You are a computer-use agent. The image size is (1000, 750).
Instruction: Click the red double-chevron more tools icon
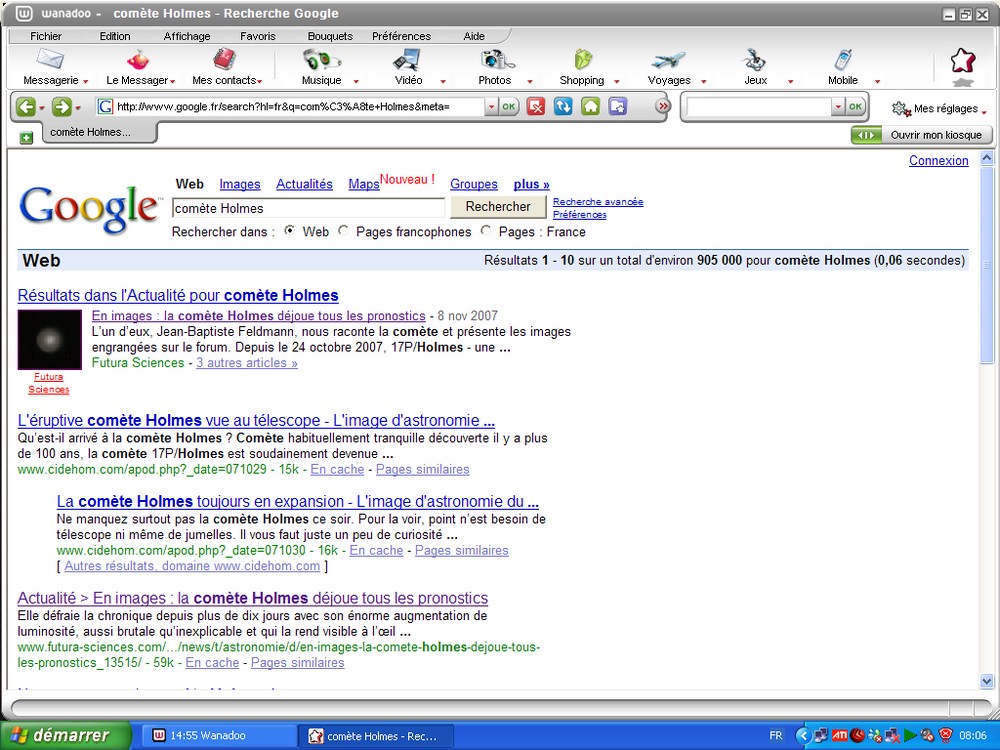(663, 106)
